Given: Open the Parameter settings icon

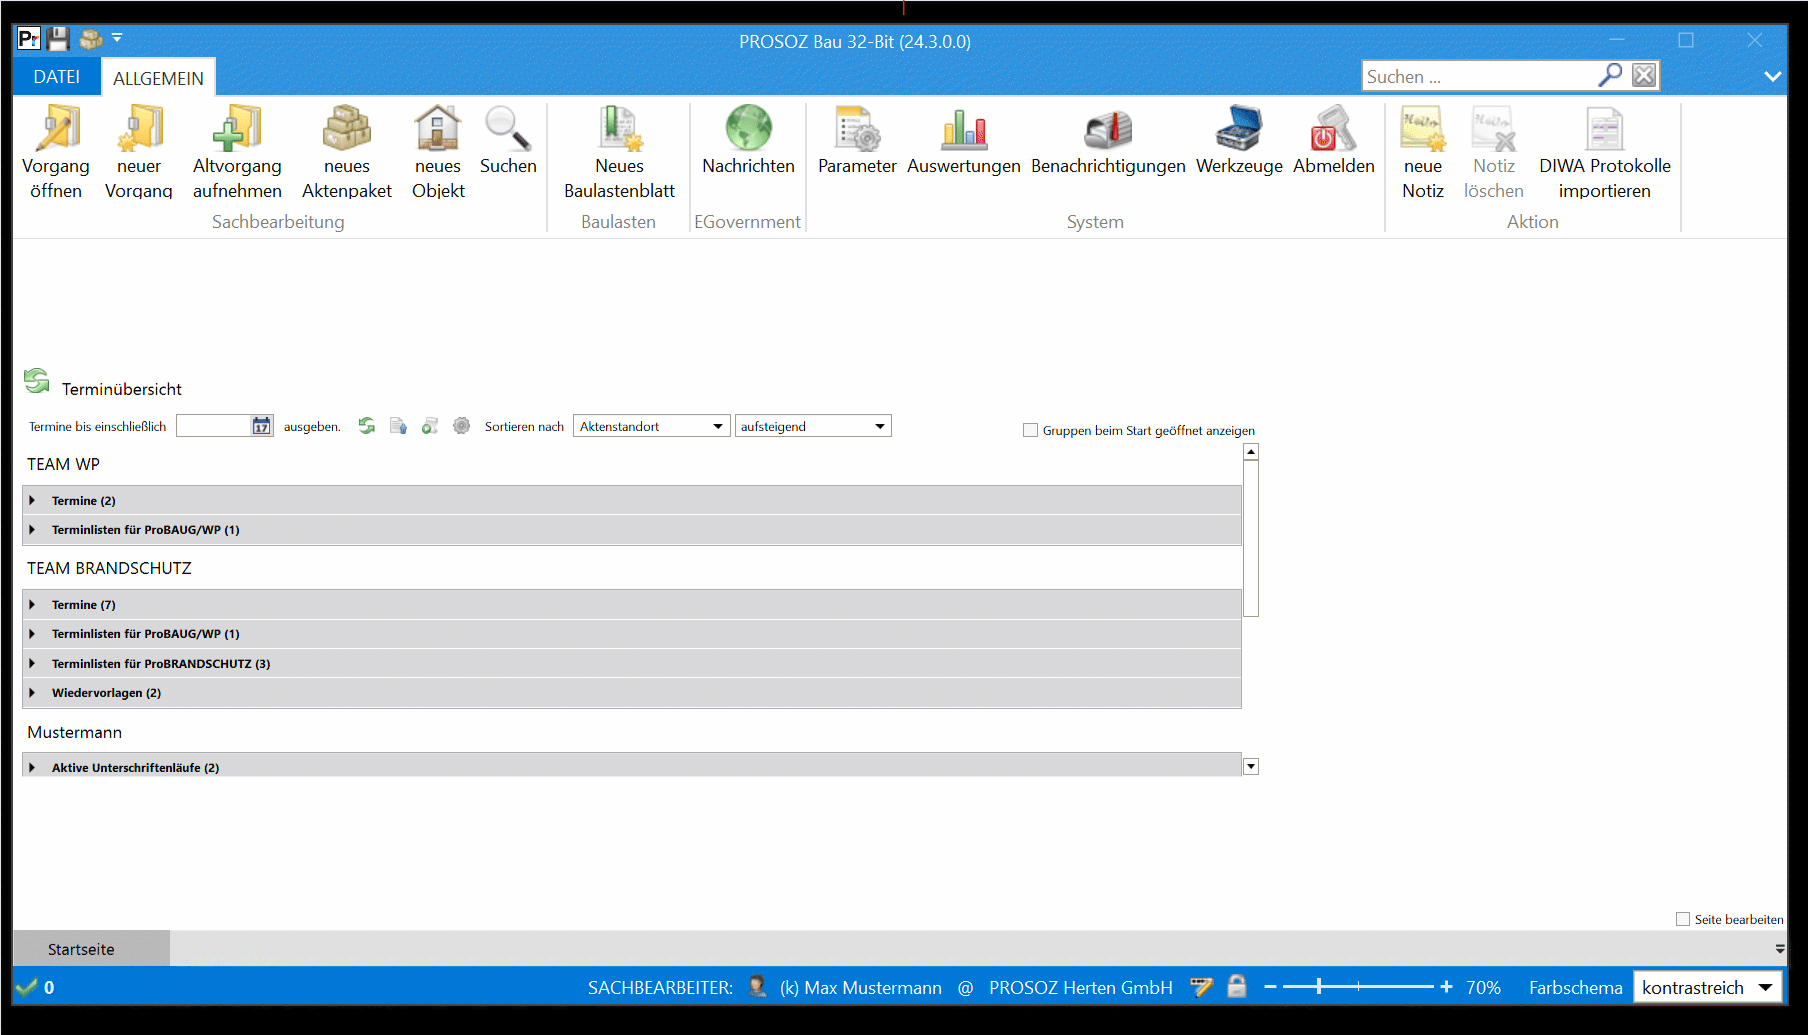Looking at the screenshot, I should click(857, 141).
